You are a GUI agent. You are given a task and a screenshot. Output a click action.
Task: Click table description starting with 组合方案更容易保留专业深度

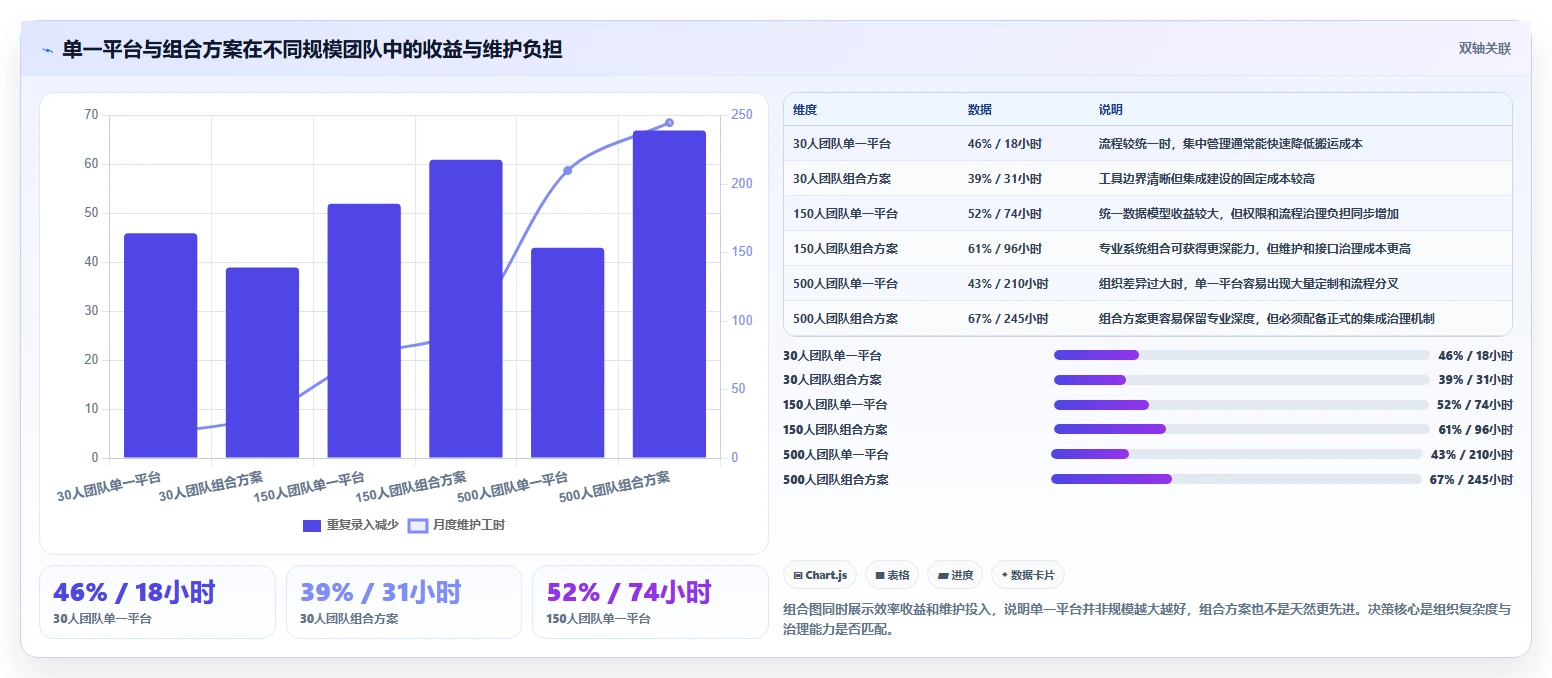pos(1267,319)
